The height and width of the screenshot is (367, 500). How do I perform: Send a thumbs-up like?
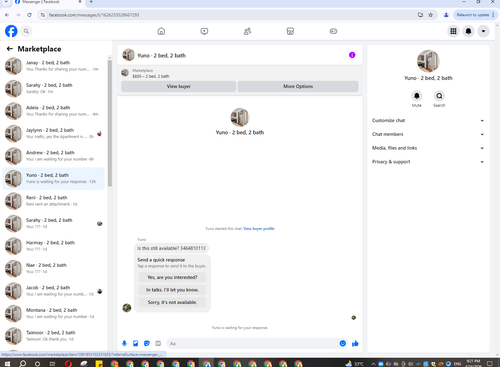[355, 343]
